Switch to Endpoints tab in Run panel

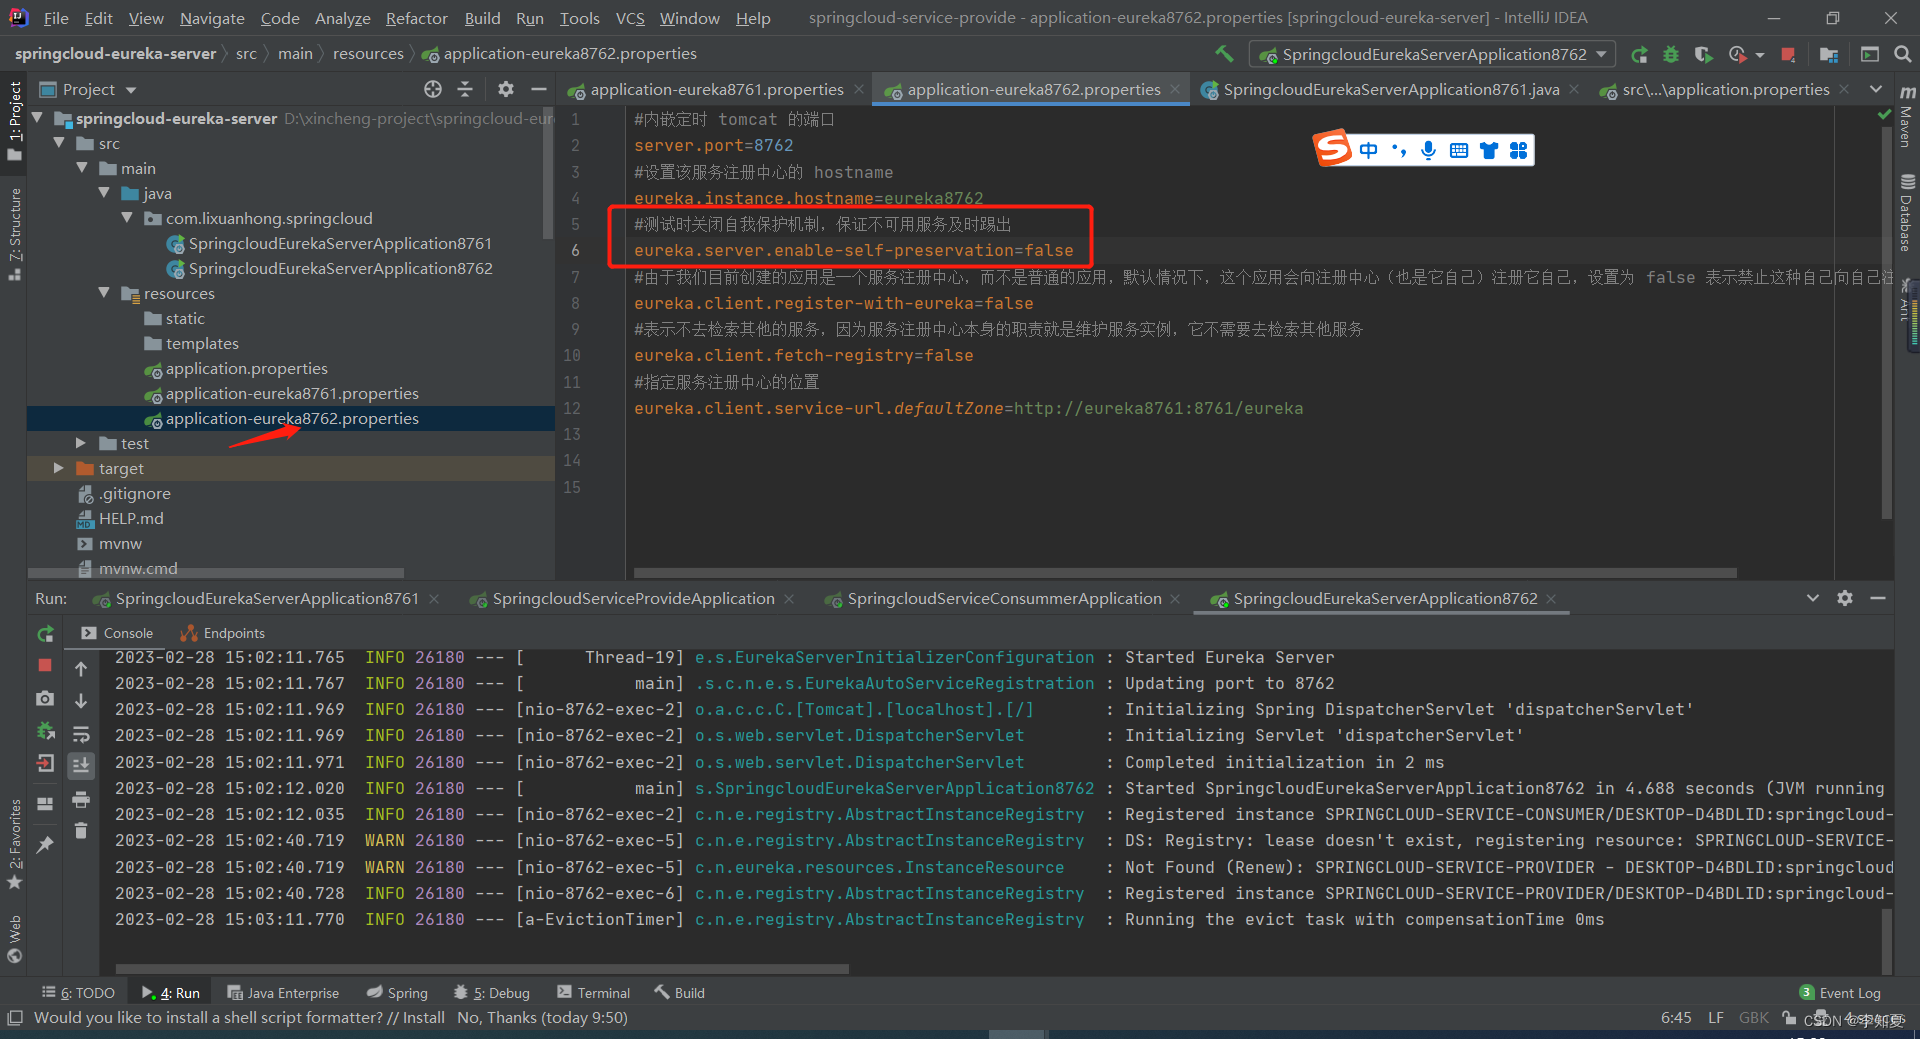tap(222, 633)
